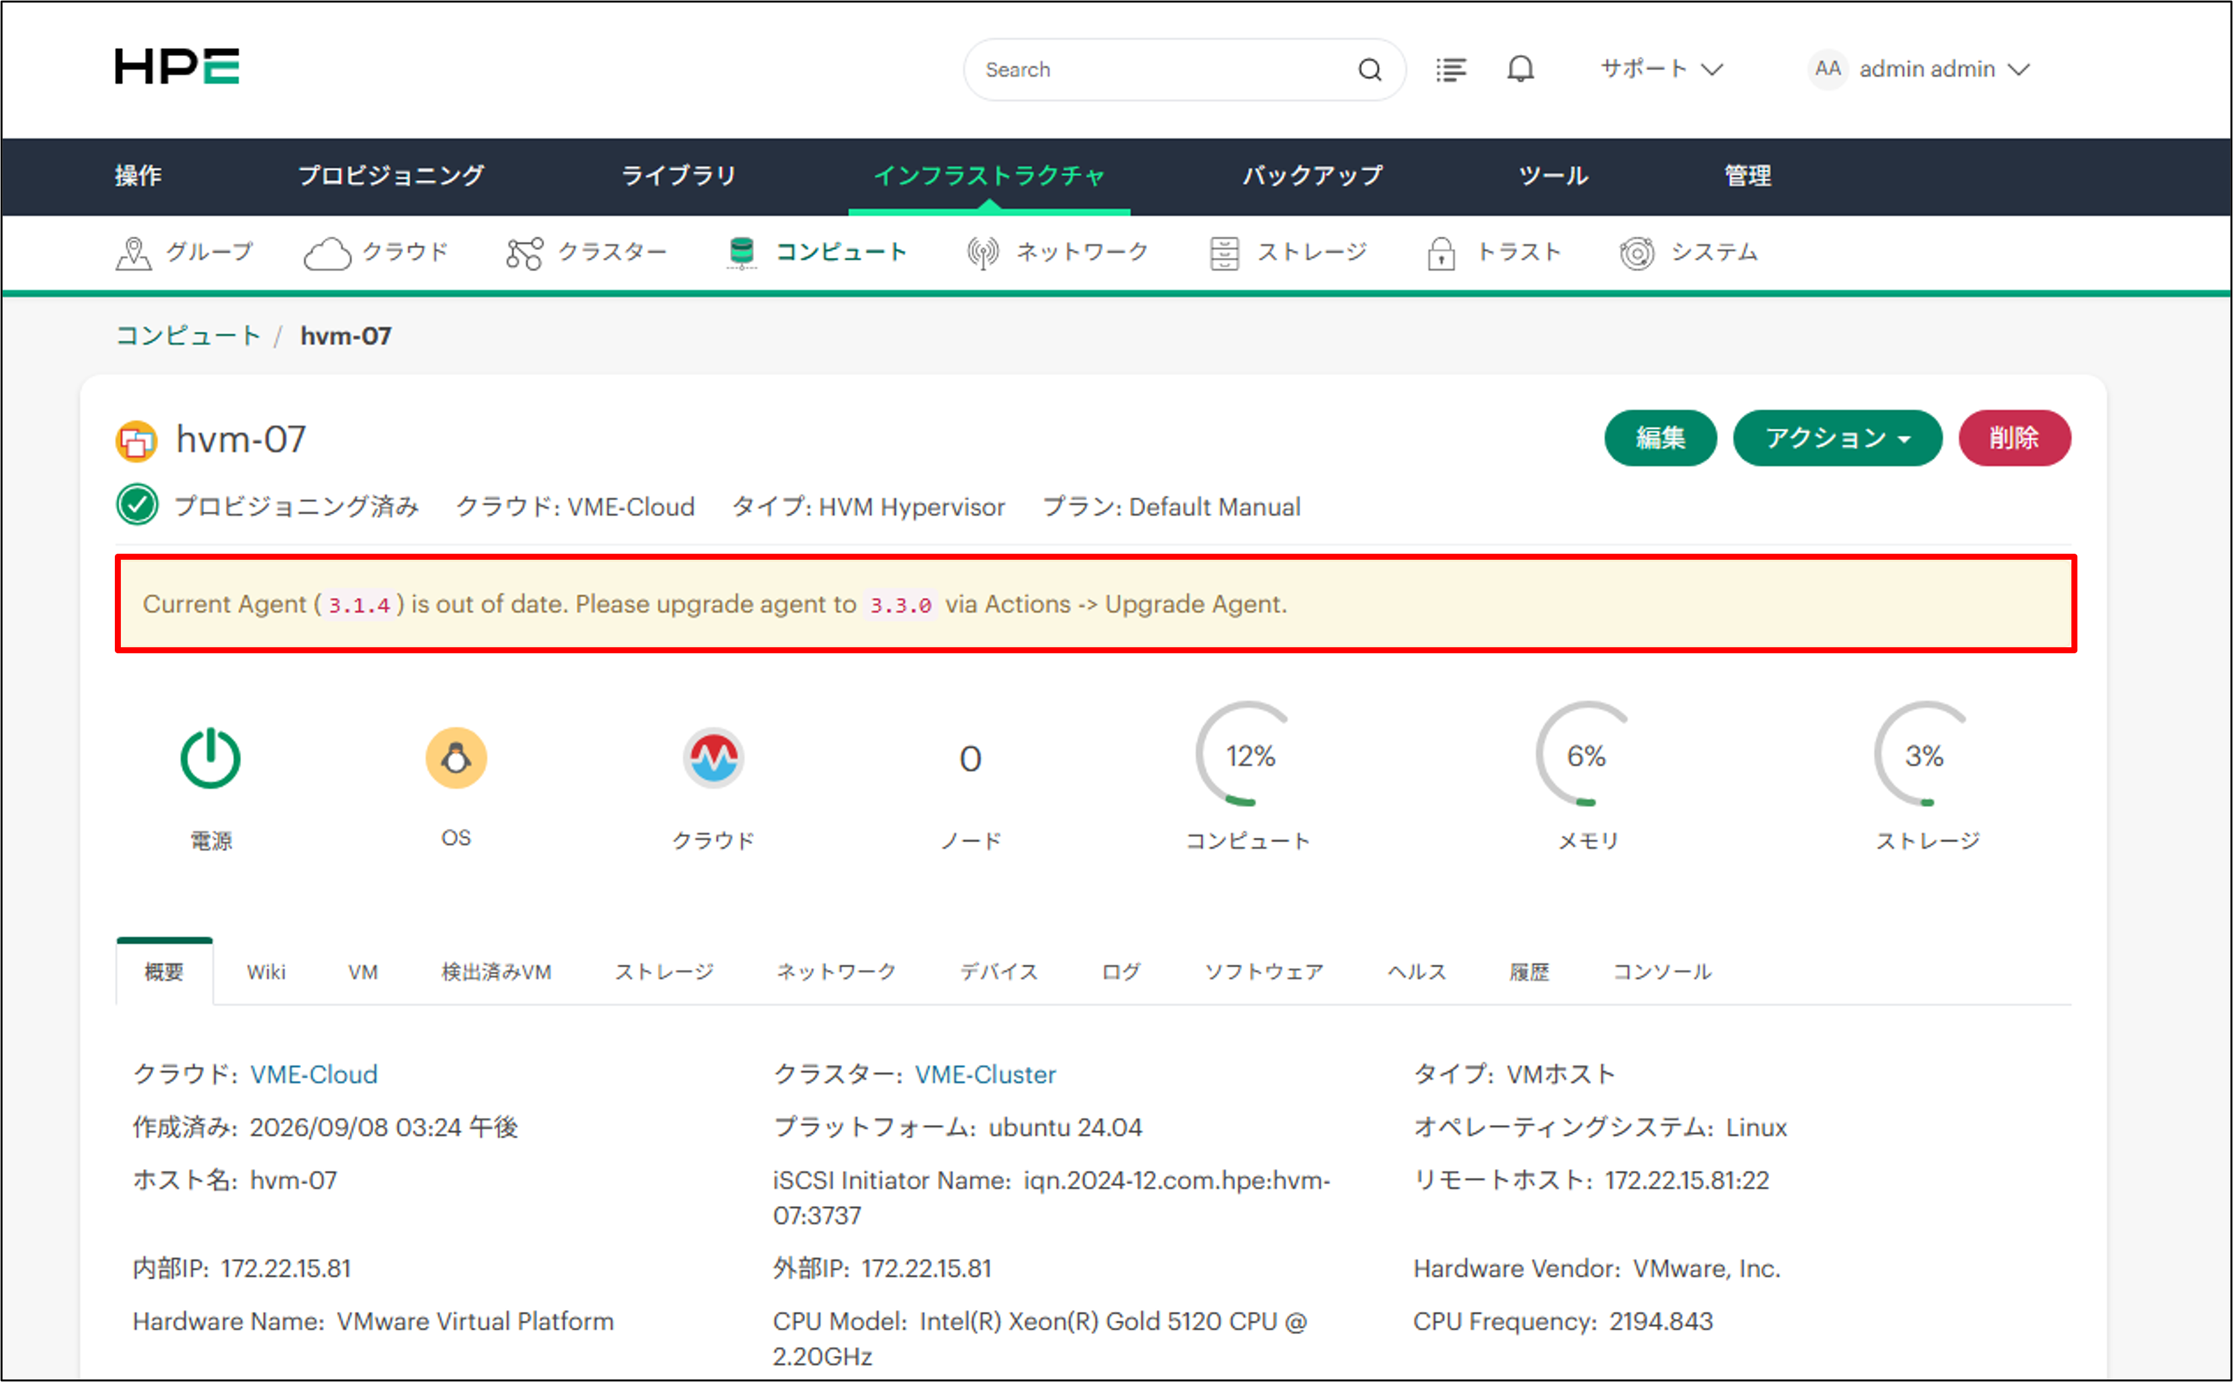This screenshot has width=2233, height=1382.
Task: Click the 12% コンピュート usage gauge
Action: [x=1248, y=755]
